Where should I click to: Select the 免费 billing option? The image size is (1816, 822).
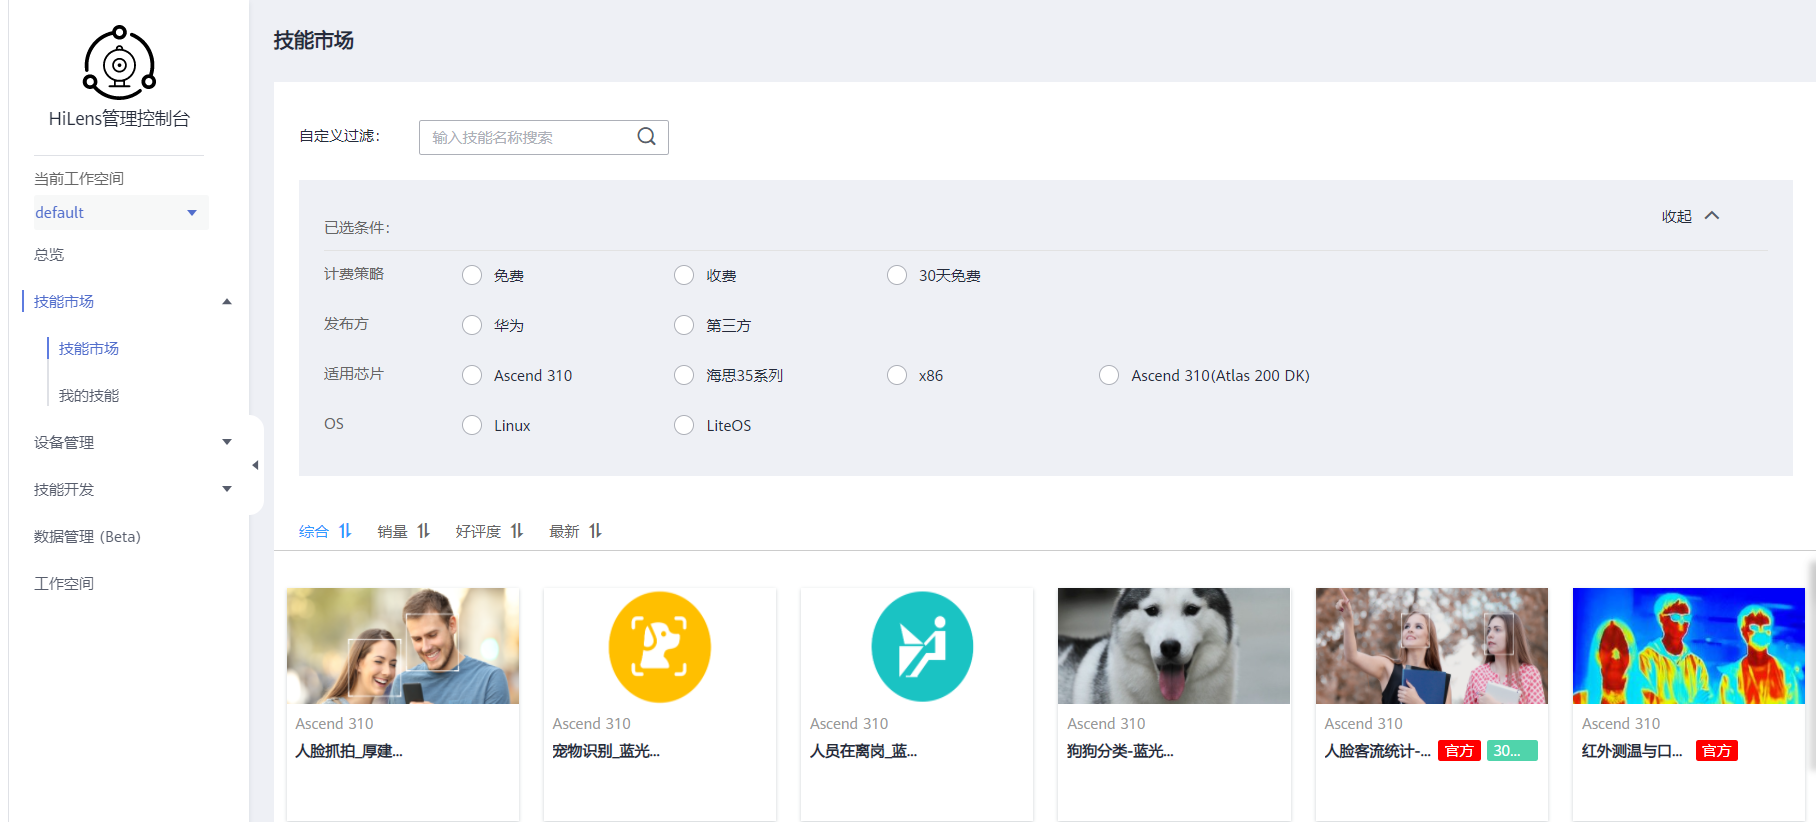coord(472,275)
